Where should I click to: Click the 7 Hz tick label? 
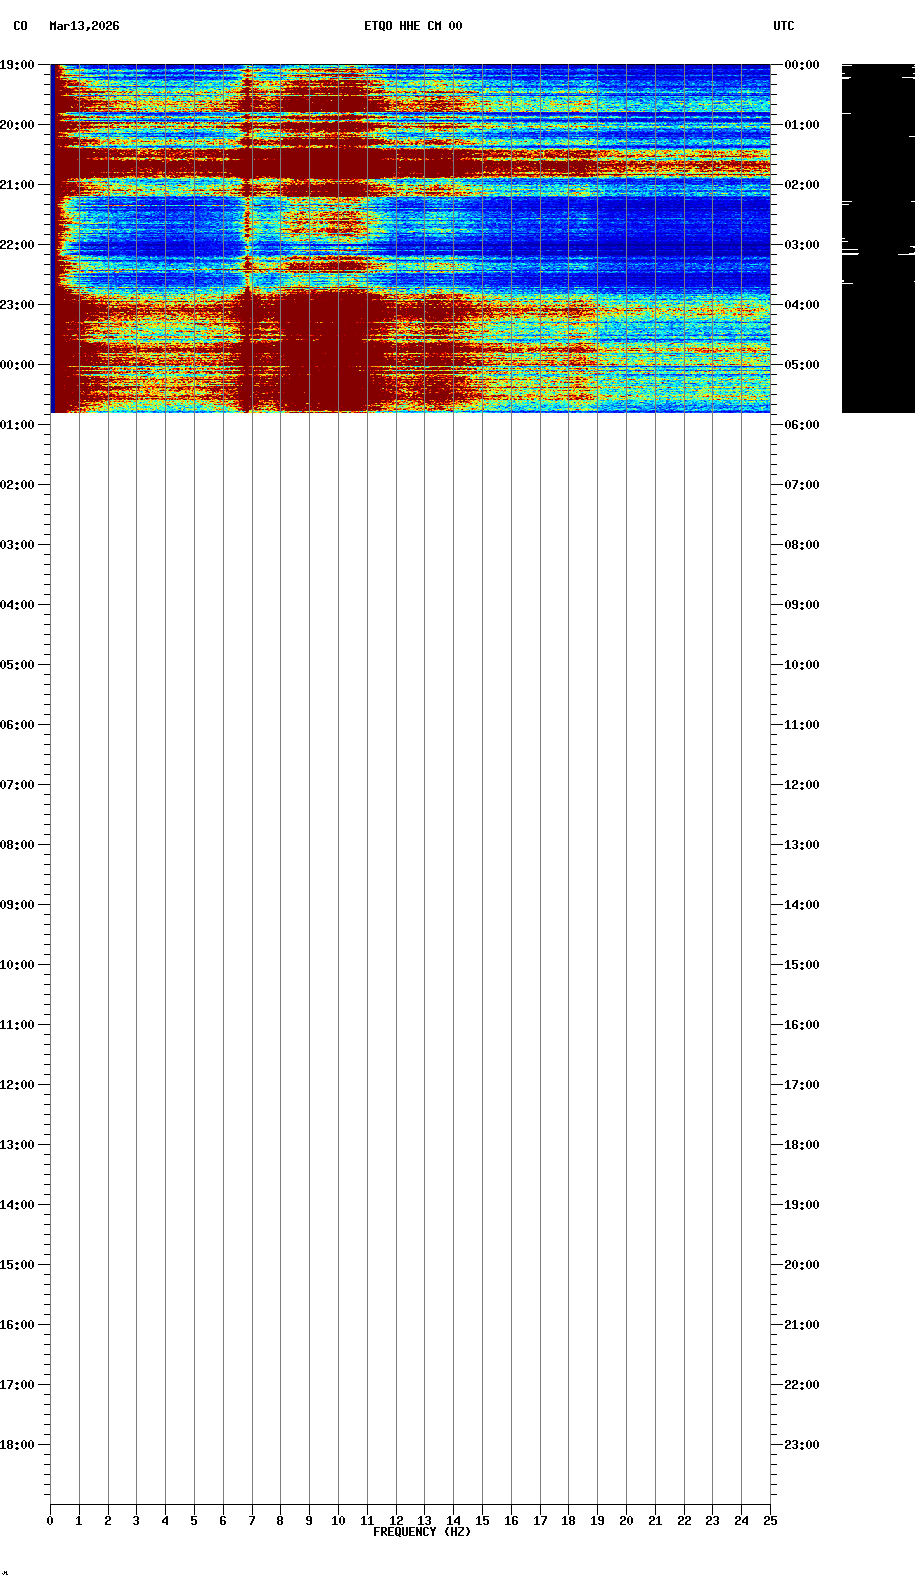click(252, 1521)
